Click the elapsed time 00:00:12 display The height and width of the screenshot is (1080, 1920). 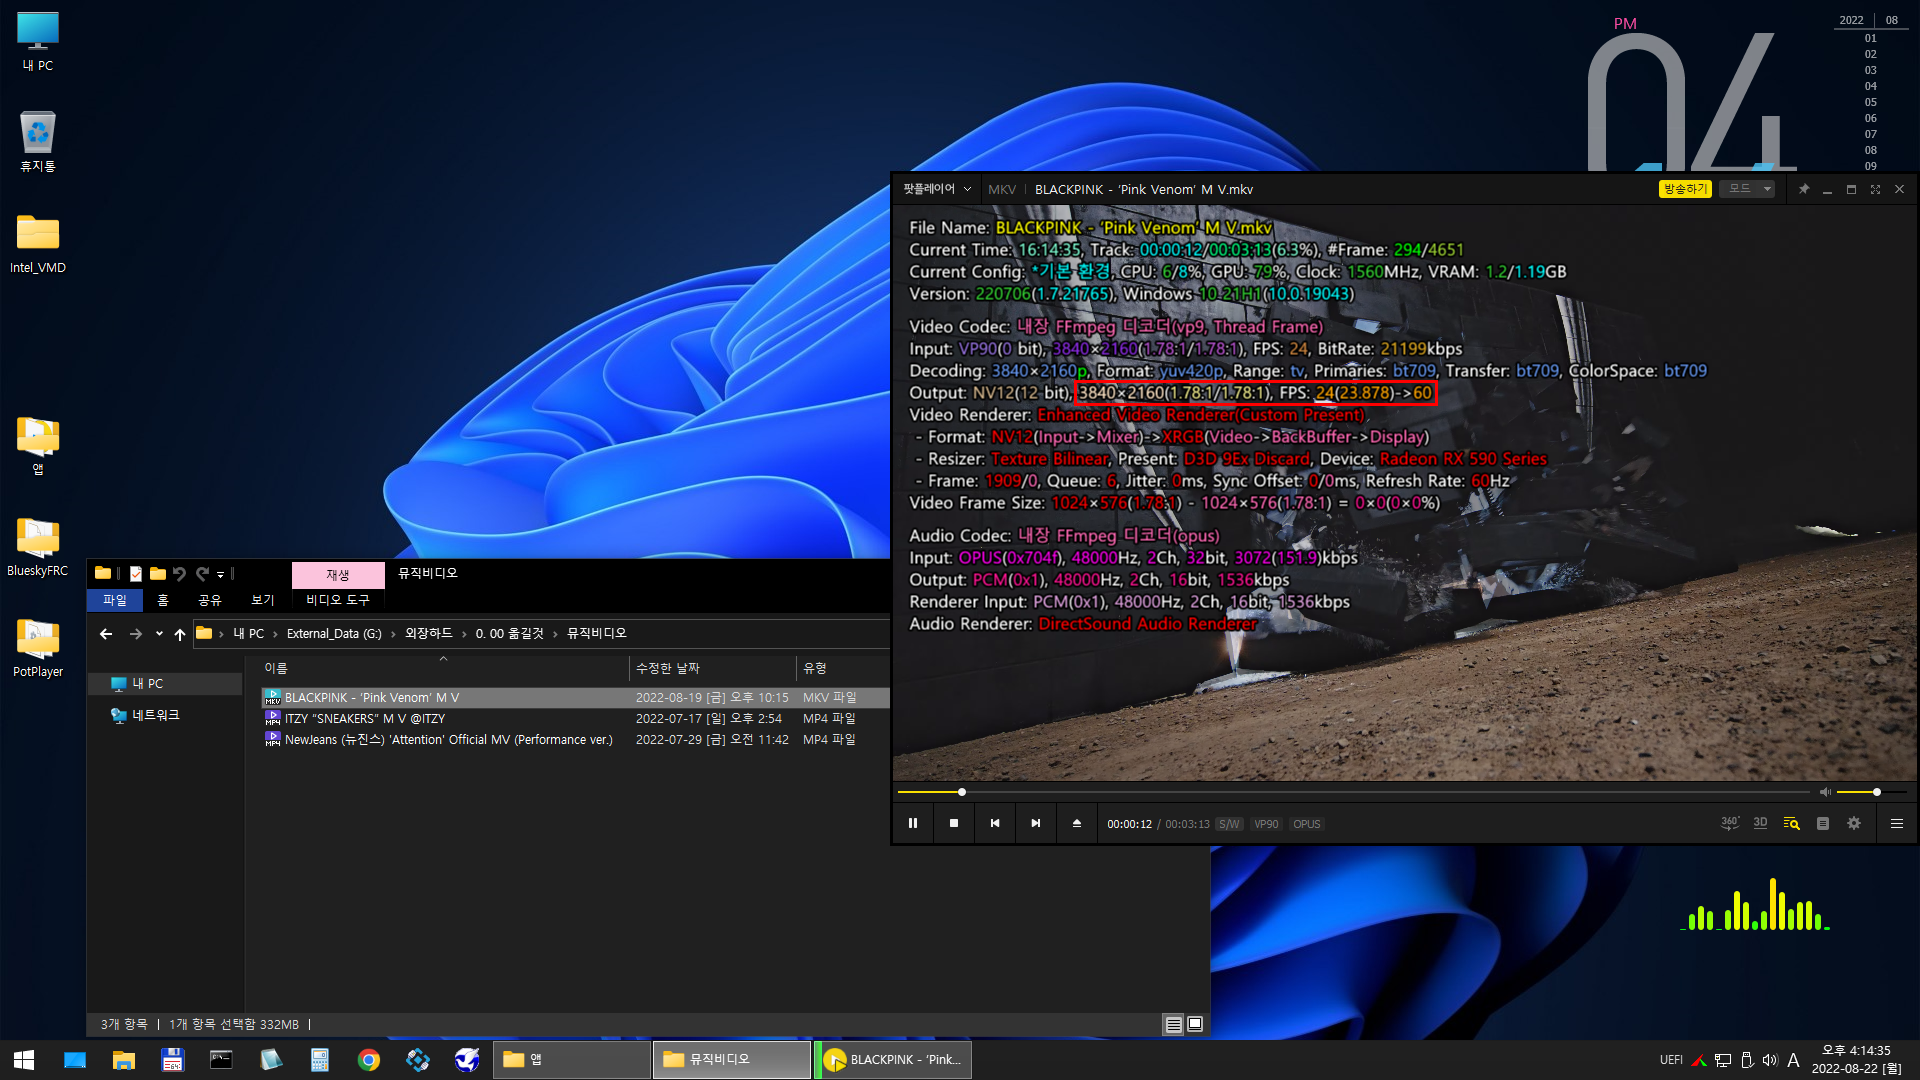coord(1129,824)
